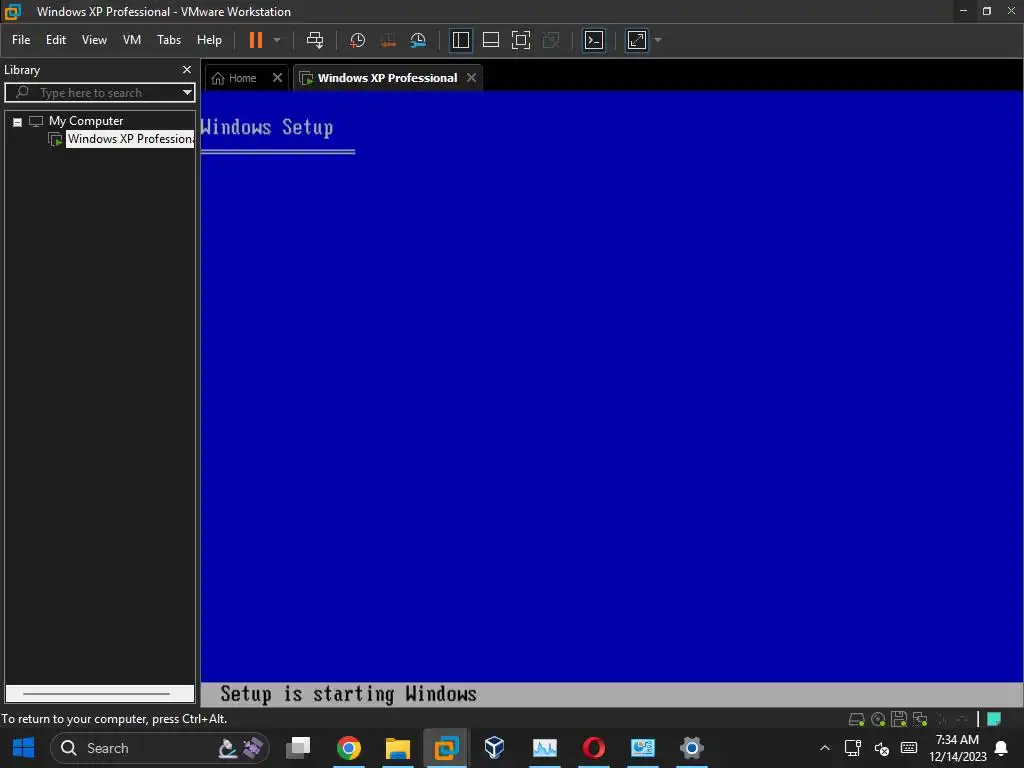This screenshot has height=768, width=1024.
Task: Click the library horizontal scrollbar
Action: (x=99, y=693)
